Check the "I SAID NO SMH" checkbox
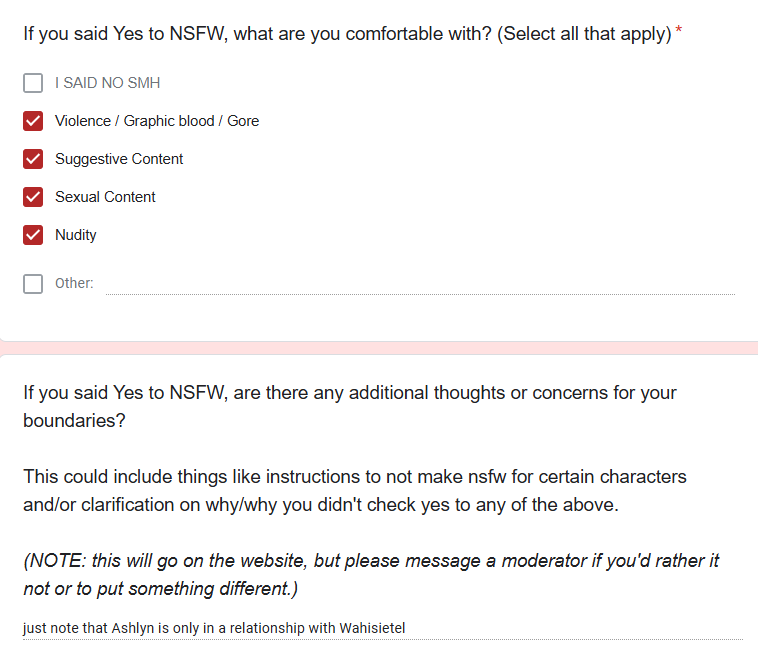The image size is (758, 670). (33, 83)
